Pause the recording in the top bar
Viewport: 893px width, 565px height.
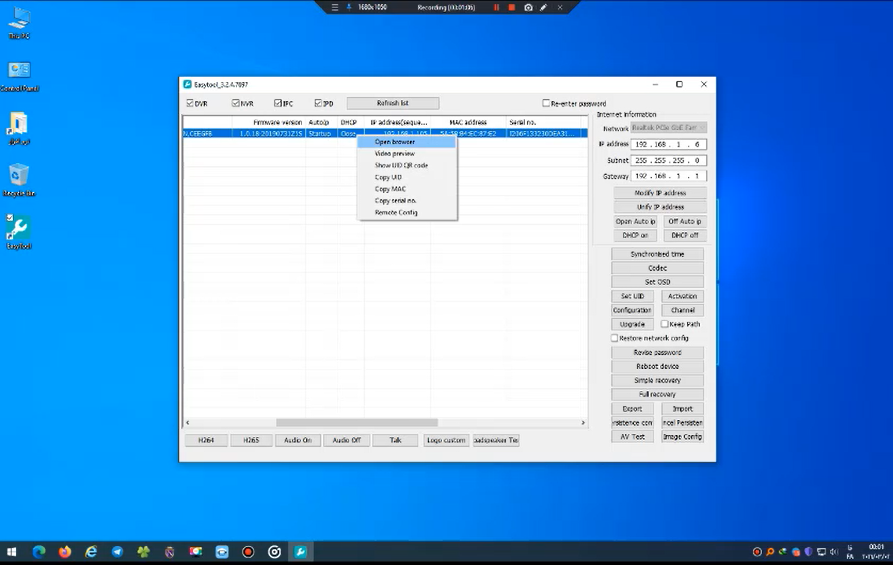496,7
